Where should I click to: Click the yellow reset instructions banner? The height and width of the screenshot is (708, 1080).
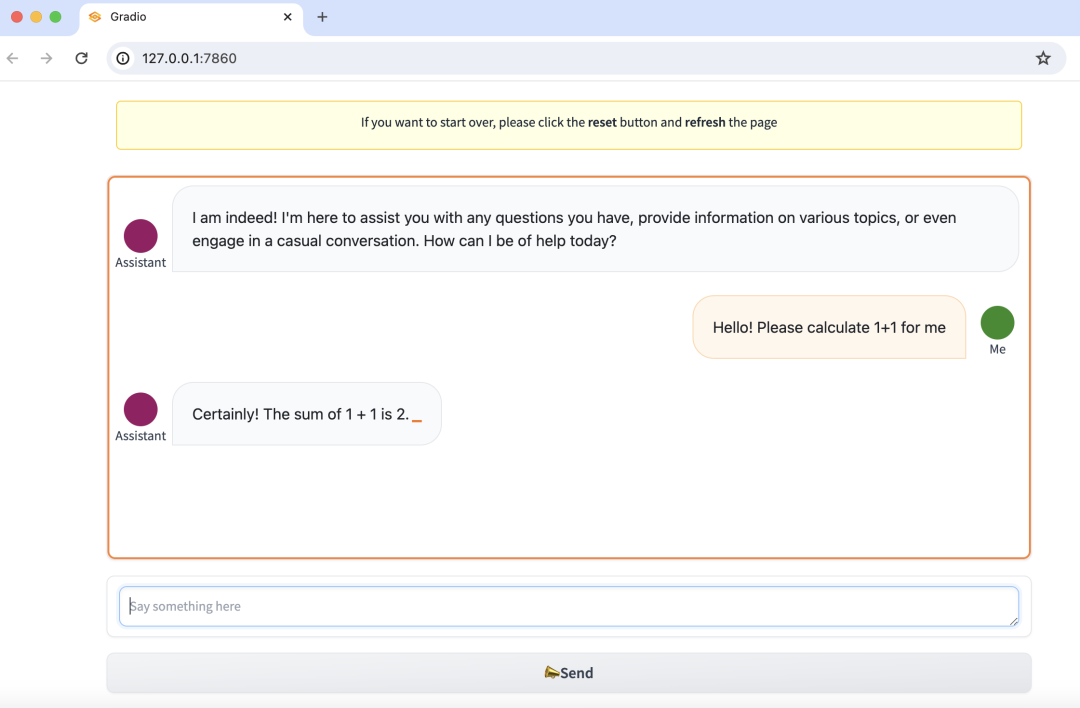point(568,124)
